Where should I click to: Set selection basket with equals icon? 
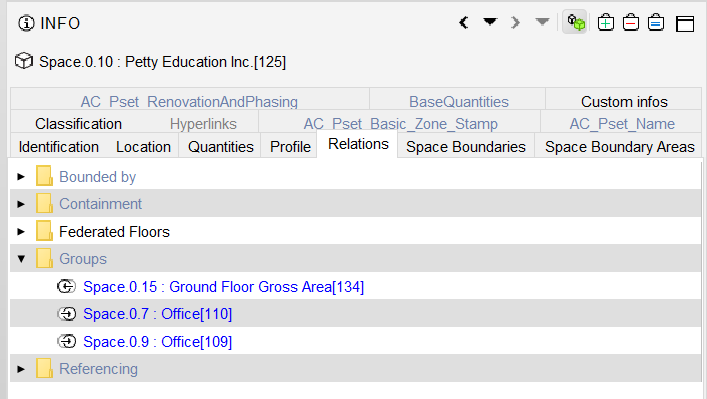656,23
